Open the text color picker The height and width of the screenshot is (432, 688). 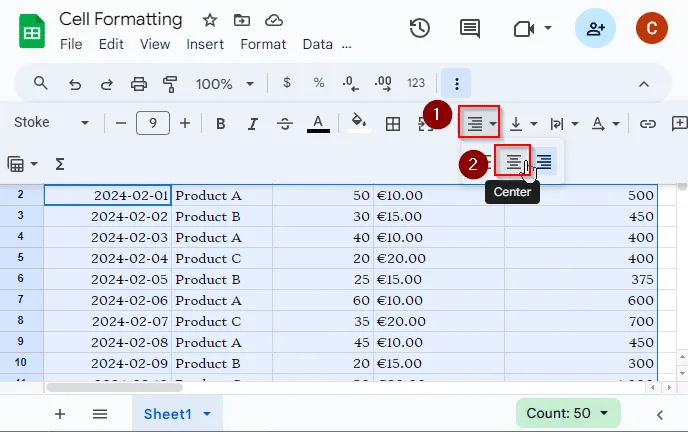(x=318, y=124)
